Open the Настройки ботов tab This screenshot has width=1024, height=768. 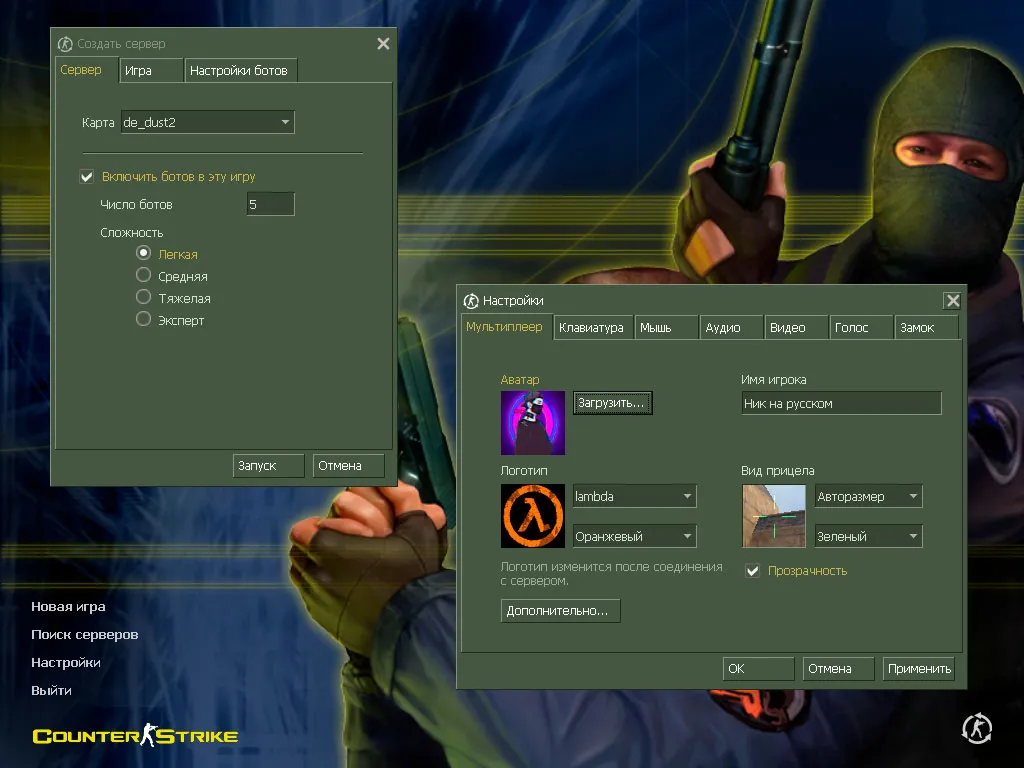tap(241, 71)
